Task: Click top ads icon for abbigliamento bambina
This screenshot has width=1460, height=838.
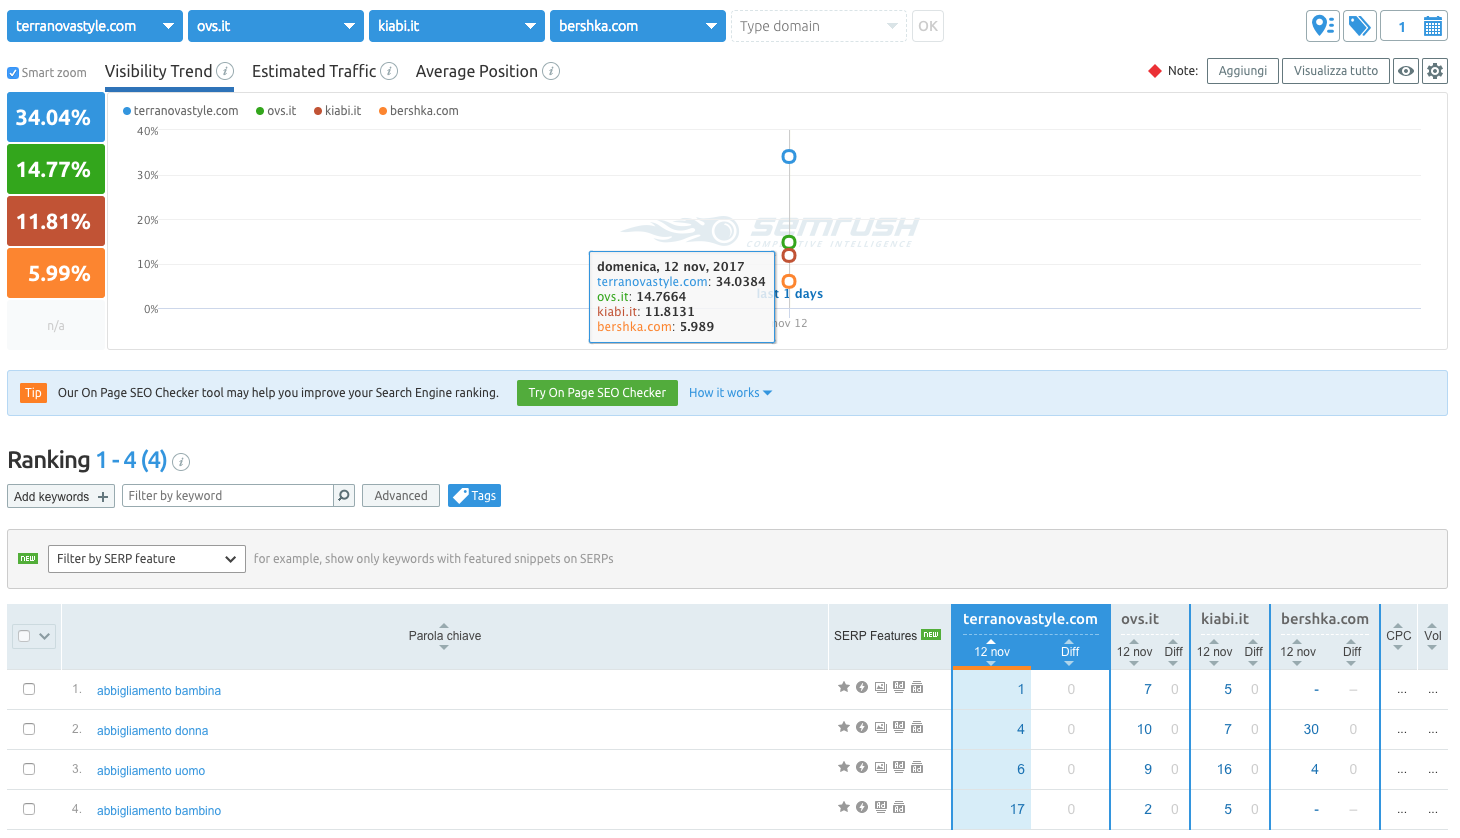Action: point(899,686)
